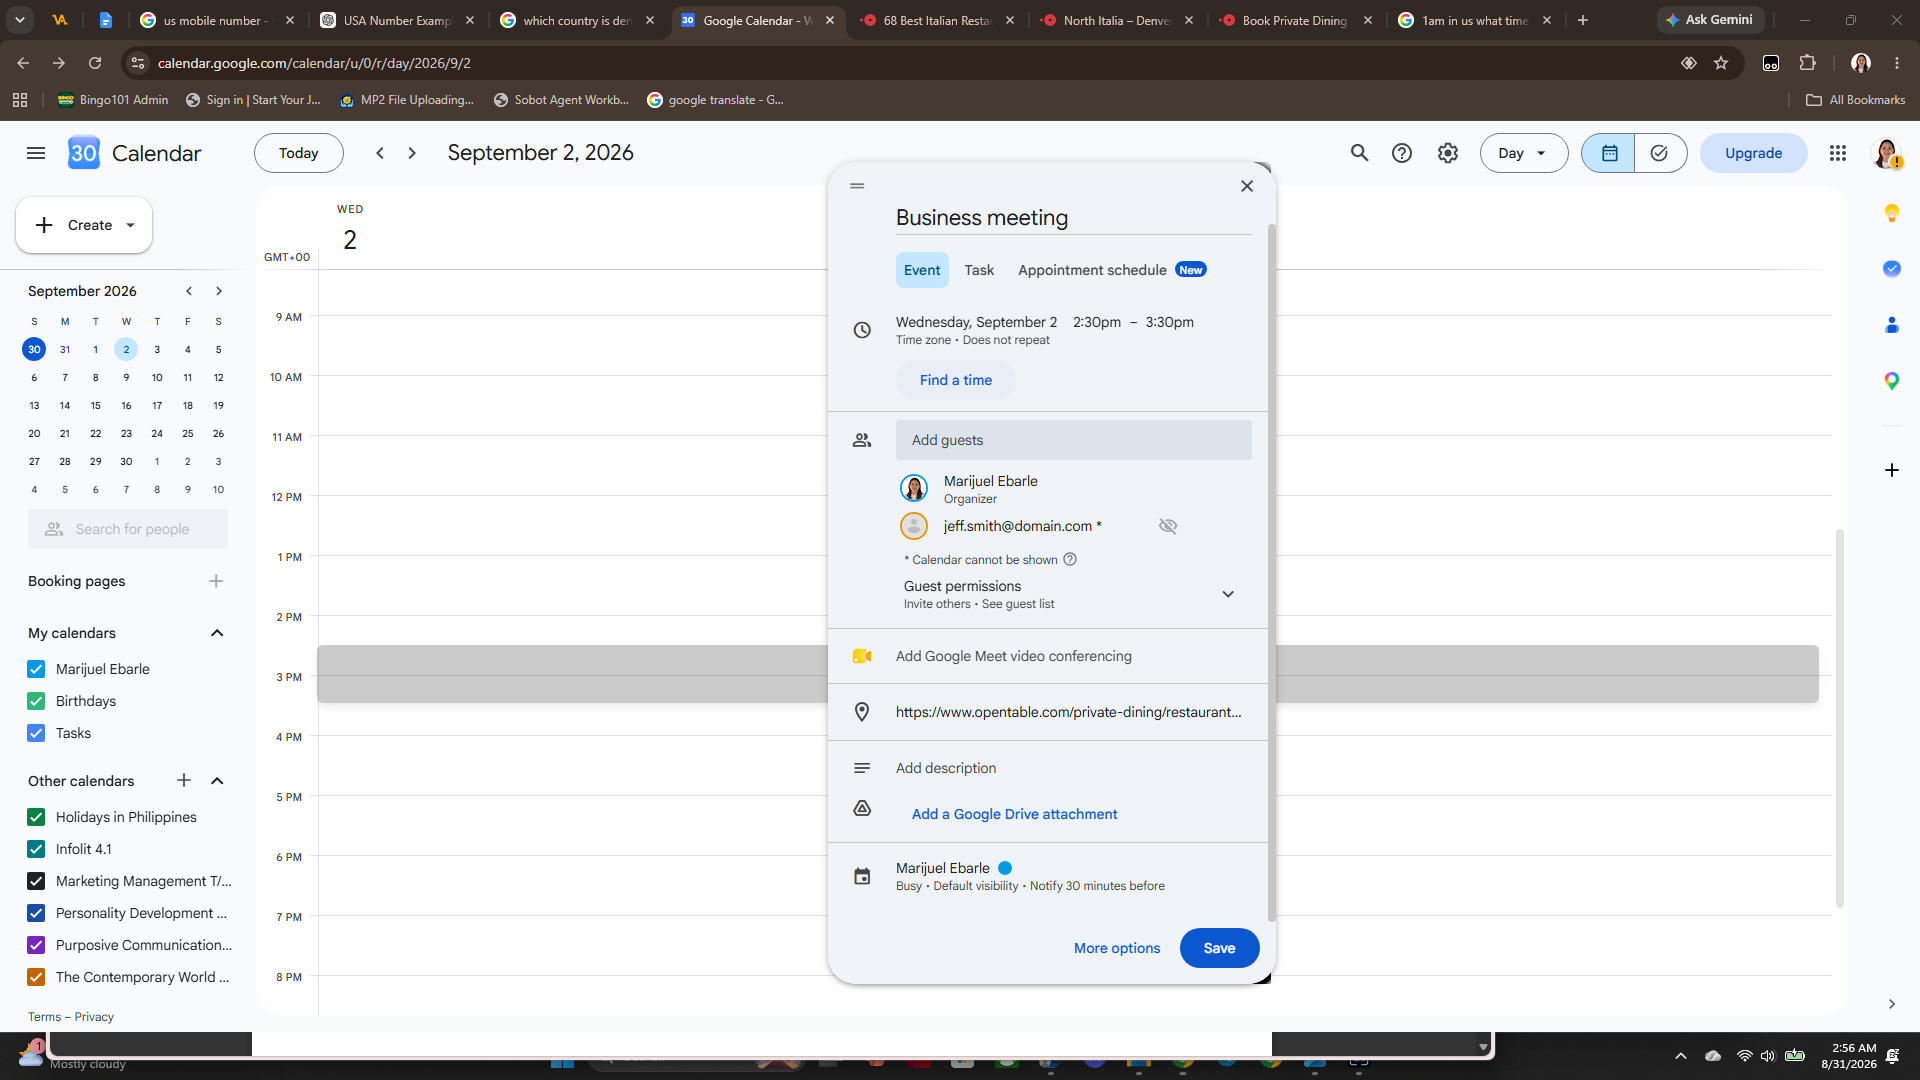Image resolution: width=1920 pixels, height=1080 pixels.
Task: Click the get add-ons plus icon
Action: point(1892,470)
